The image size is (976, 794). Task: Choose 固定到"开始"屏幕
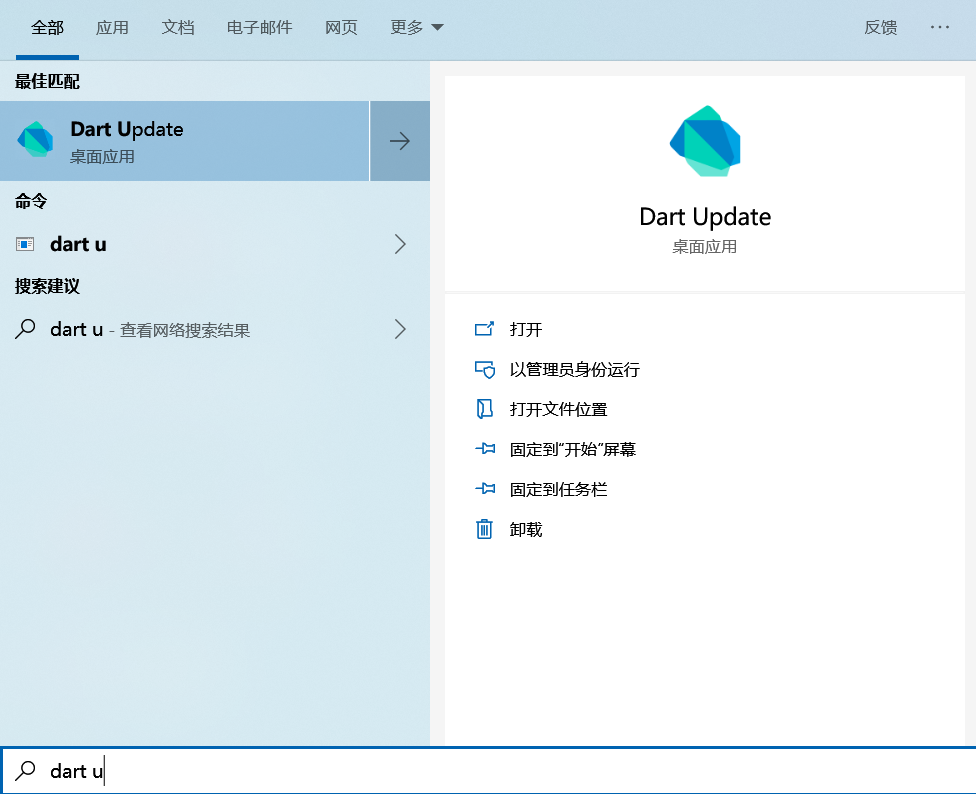[573, 449]
